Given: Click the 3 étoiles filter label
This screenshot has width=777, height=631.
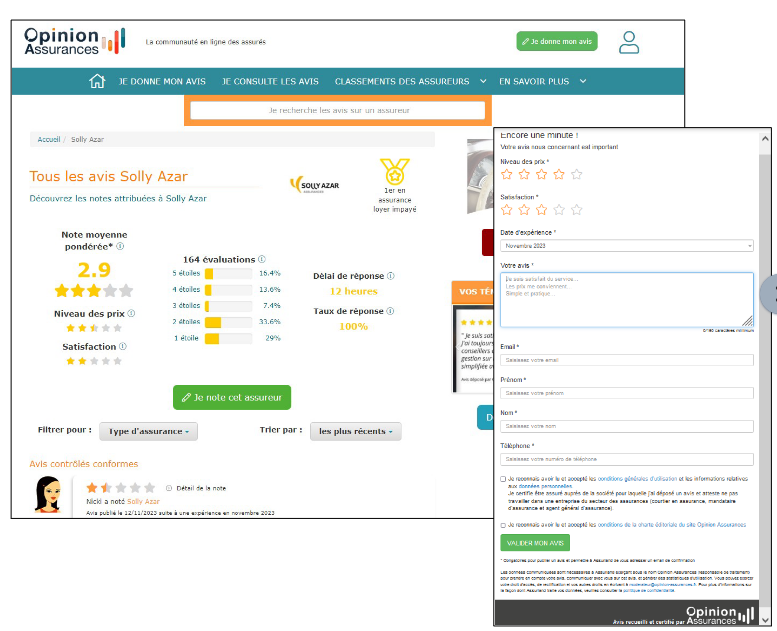Looking at the screenshot, I should [186, 305].
